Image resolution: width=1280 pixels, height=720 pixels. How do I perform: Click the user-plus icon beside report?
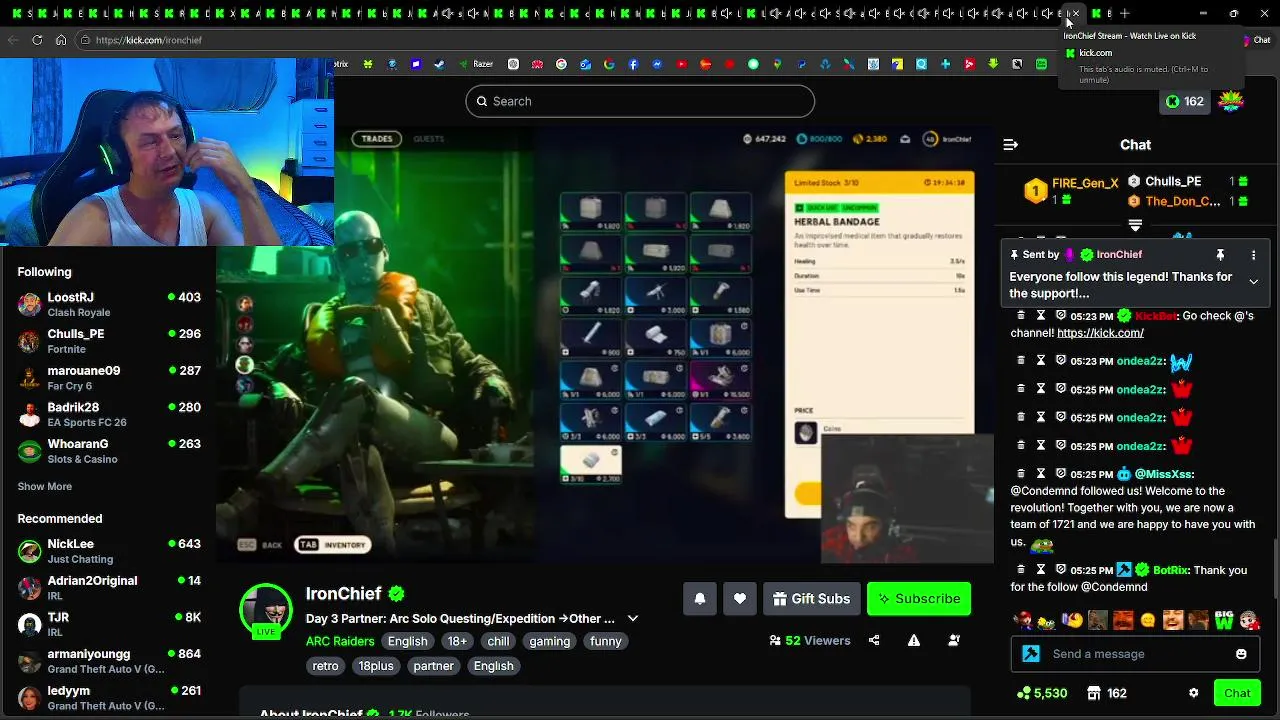(954, 641)
